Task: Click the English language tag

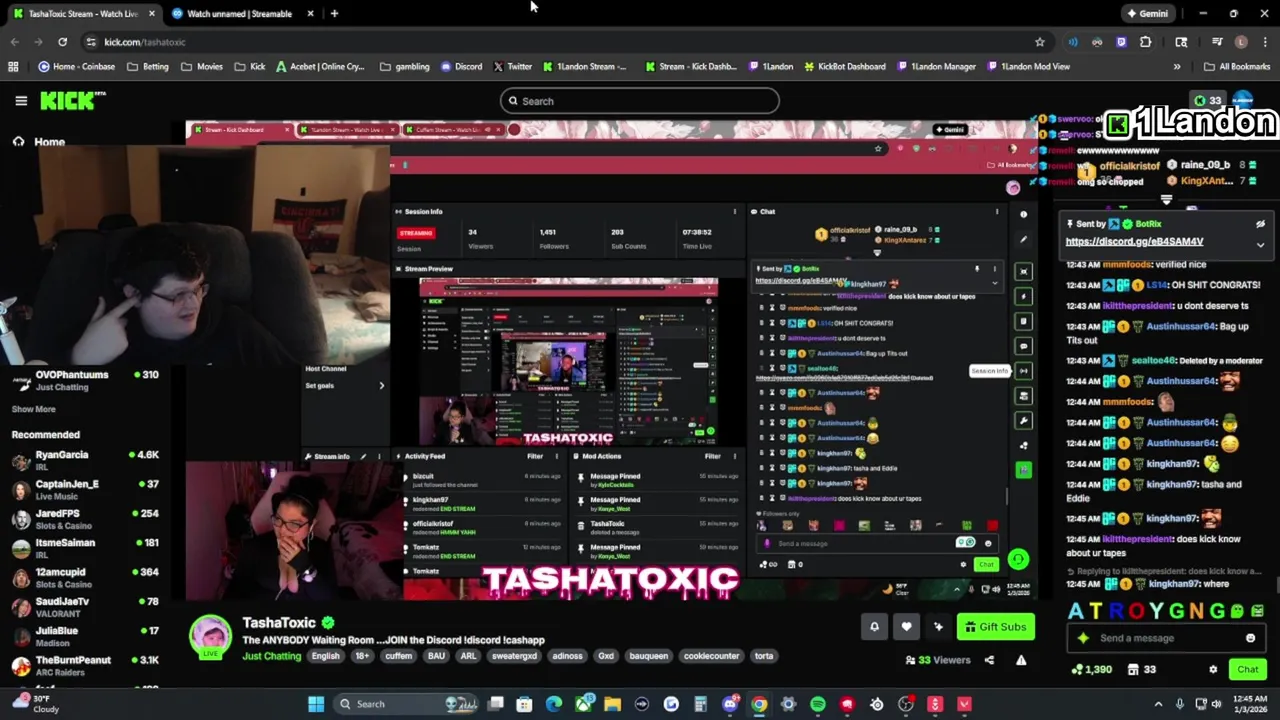Action: [325, 656]
